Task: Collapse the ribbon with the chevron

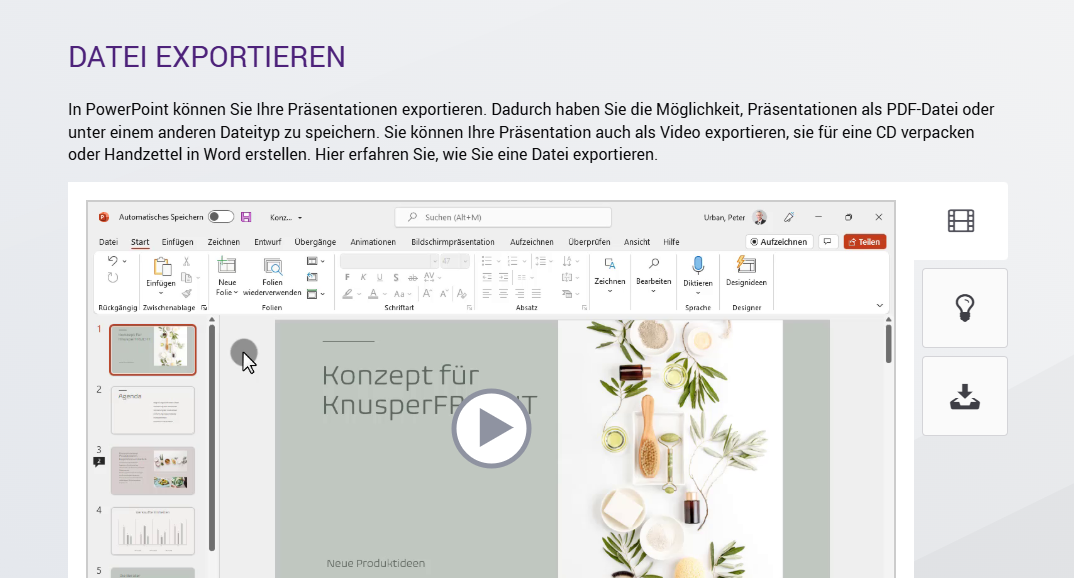Action: [x=880, y=305]
